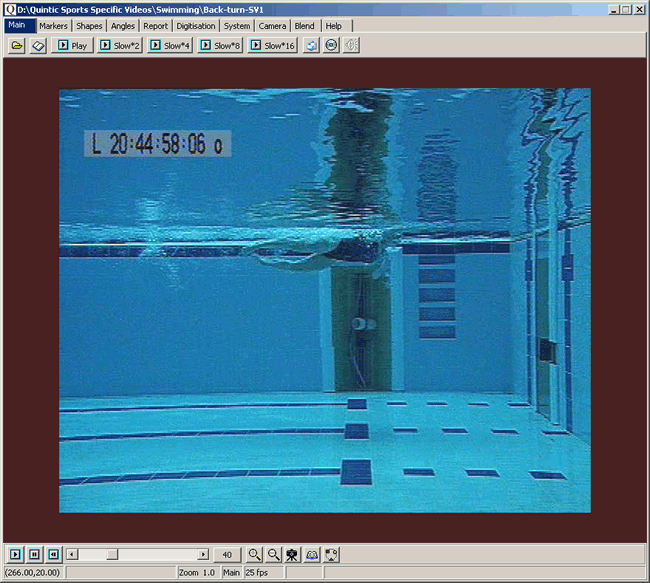Screen dimensions: 650x583
Task: Click the book icon in bottom bar
Action: 312,554
